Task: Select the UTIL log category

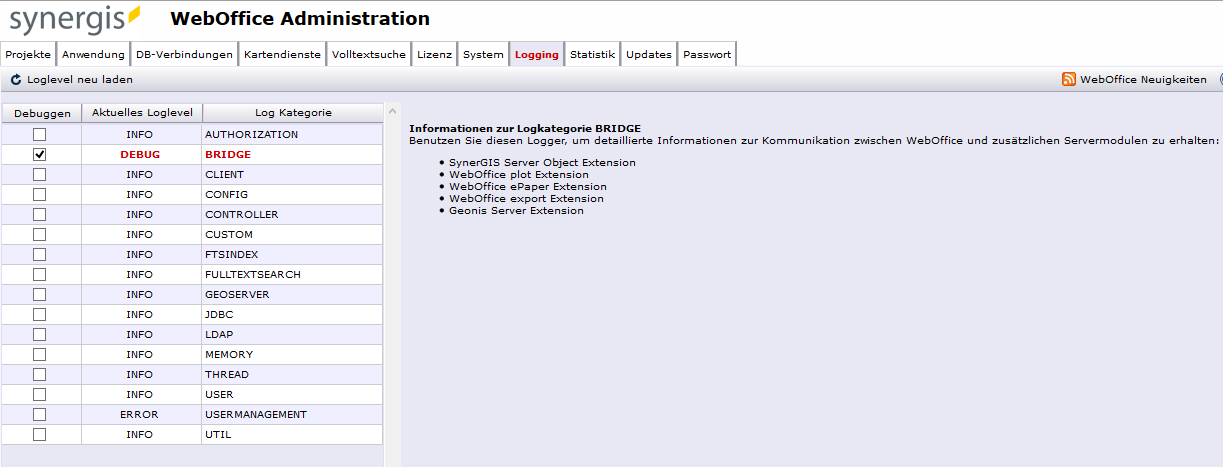Action: click(x=218, y=434)
